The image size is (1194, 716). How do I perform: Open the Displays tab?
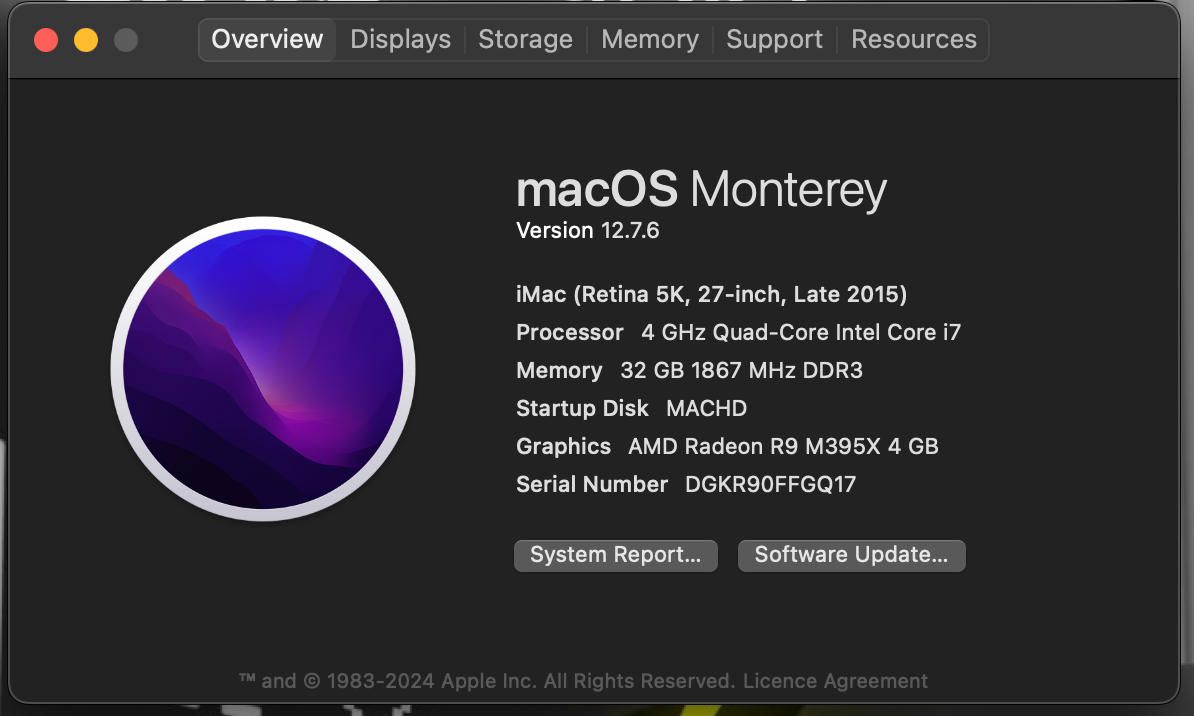(400, 40)
